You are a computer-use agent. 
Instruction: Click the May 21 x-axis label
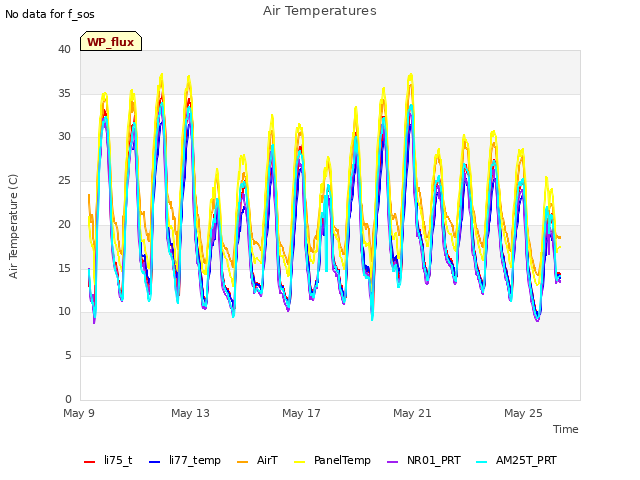412,413
